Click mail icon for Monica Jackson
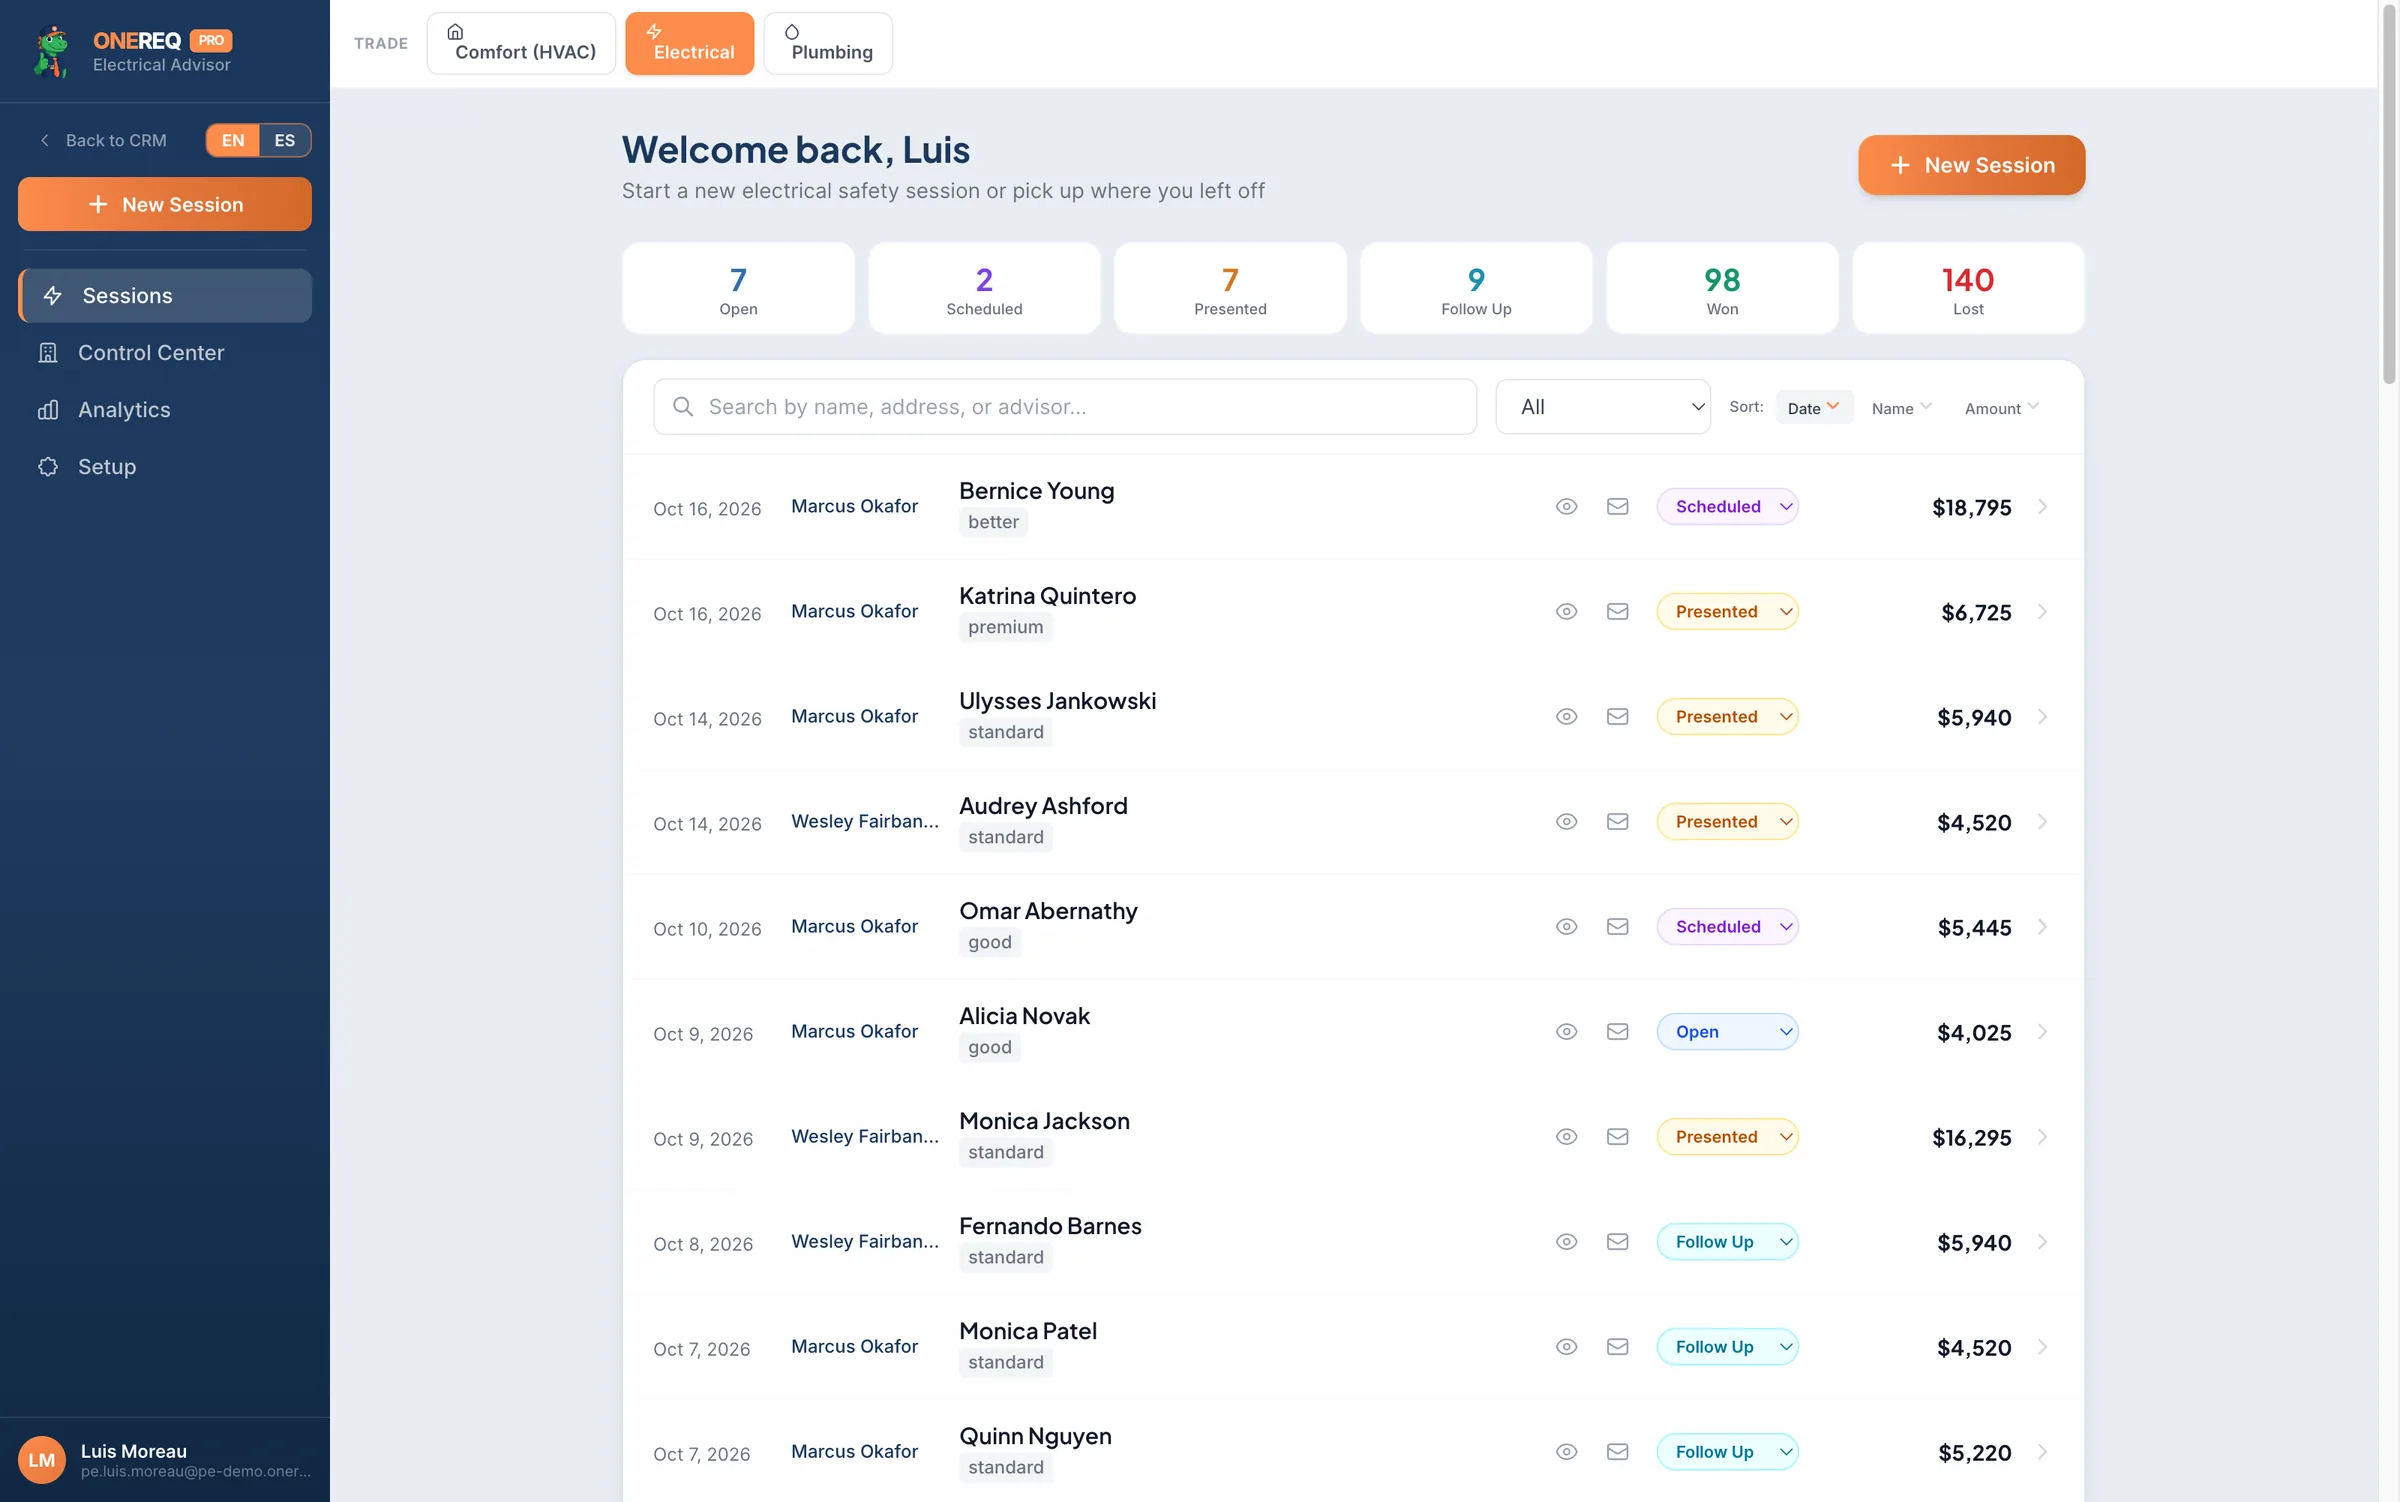 (x=1617, y=1137)
